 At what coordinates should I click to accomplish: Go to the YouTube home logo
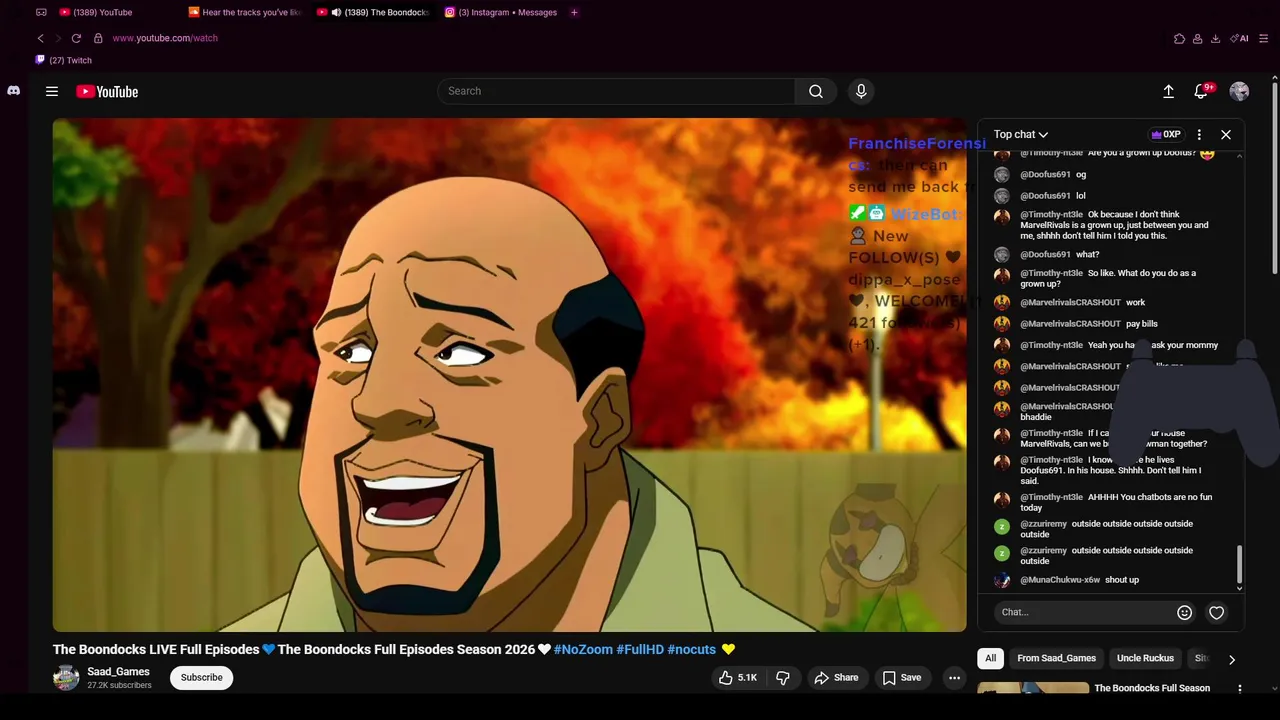coord(107,91)
